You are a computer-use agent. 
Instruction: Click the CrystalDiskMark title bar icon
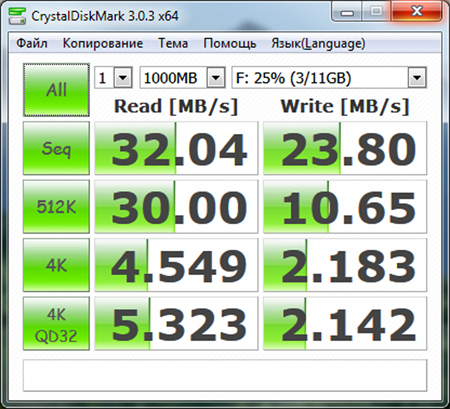(17, 16)
